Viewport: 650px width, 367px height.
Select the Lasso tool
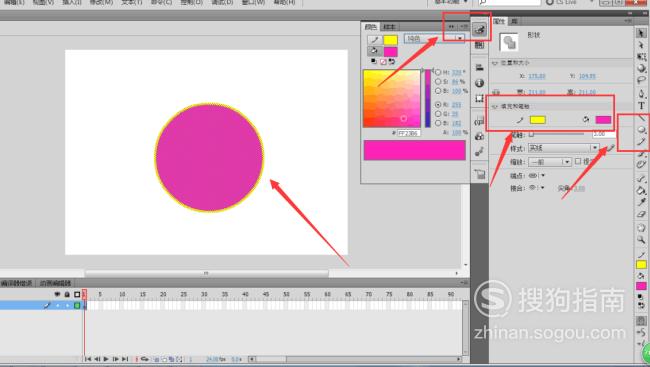pos(641,80)
